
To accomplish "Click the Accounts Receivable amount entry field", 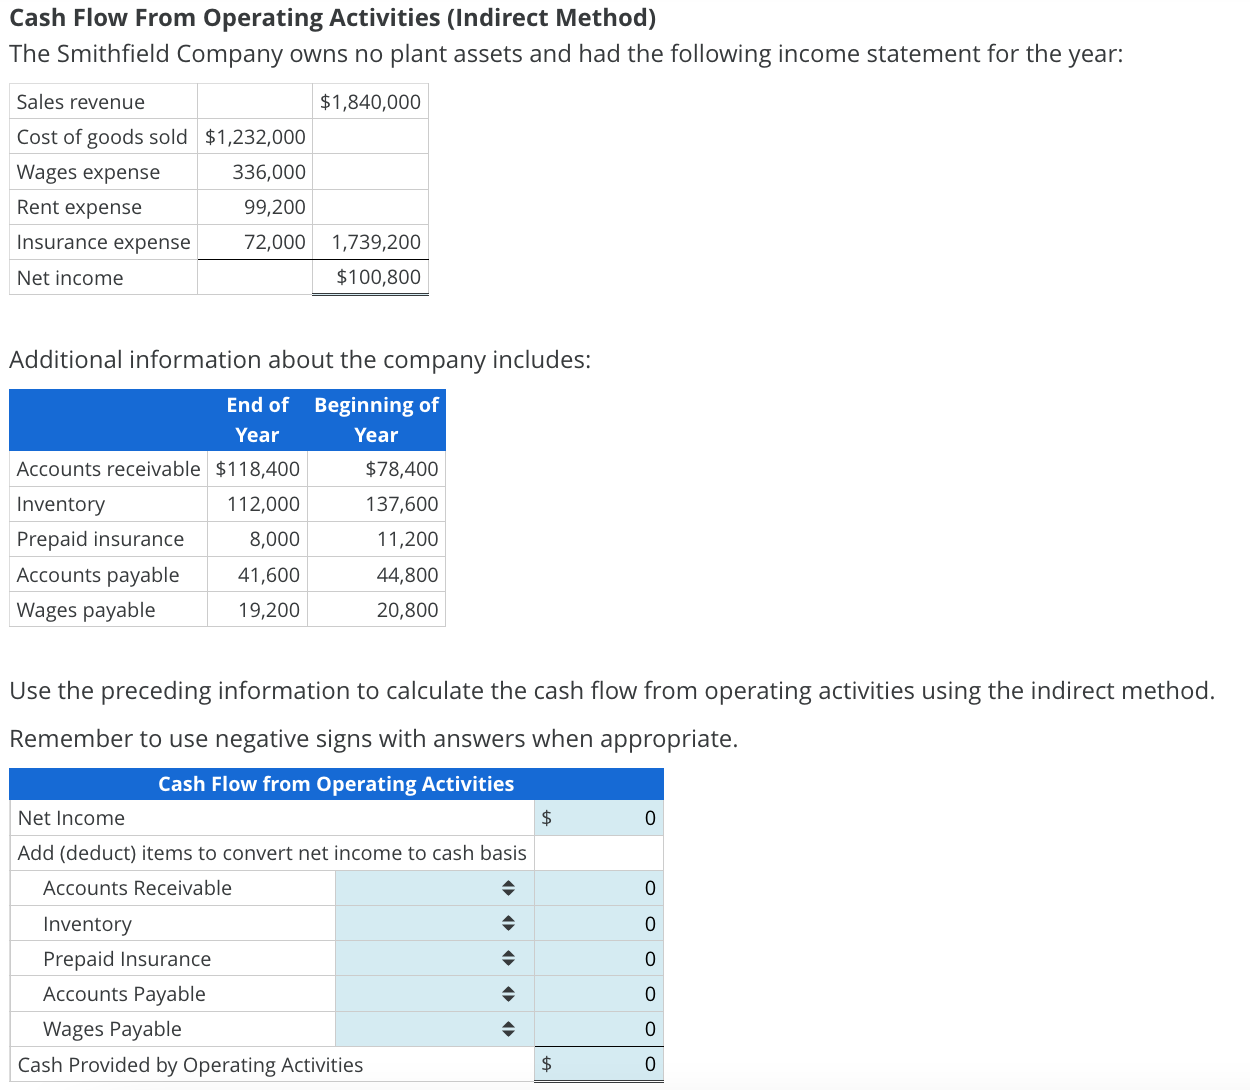I will [599, 888].
